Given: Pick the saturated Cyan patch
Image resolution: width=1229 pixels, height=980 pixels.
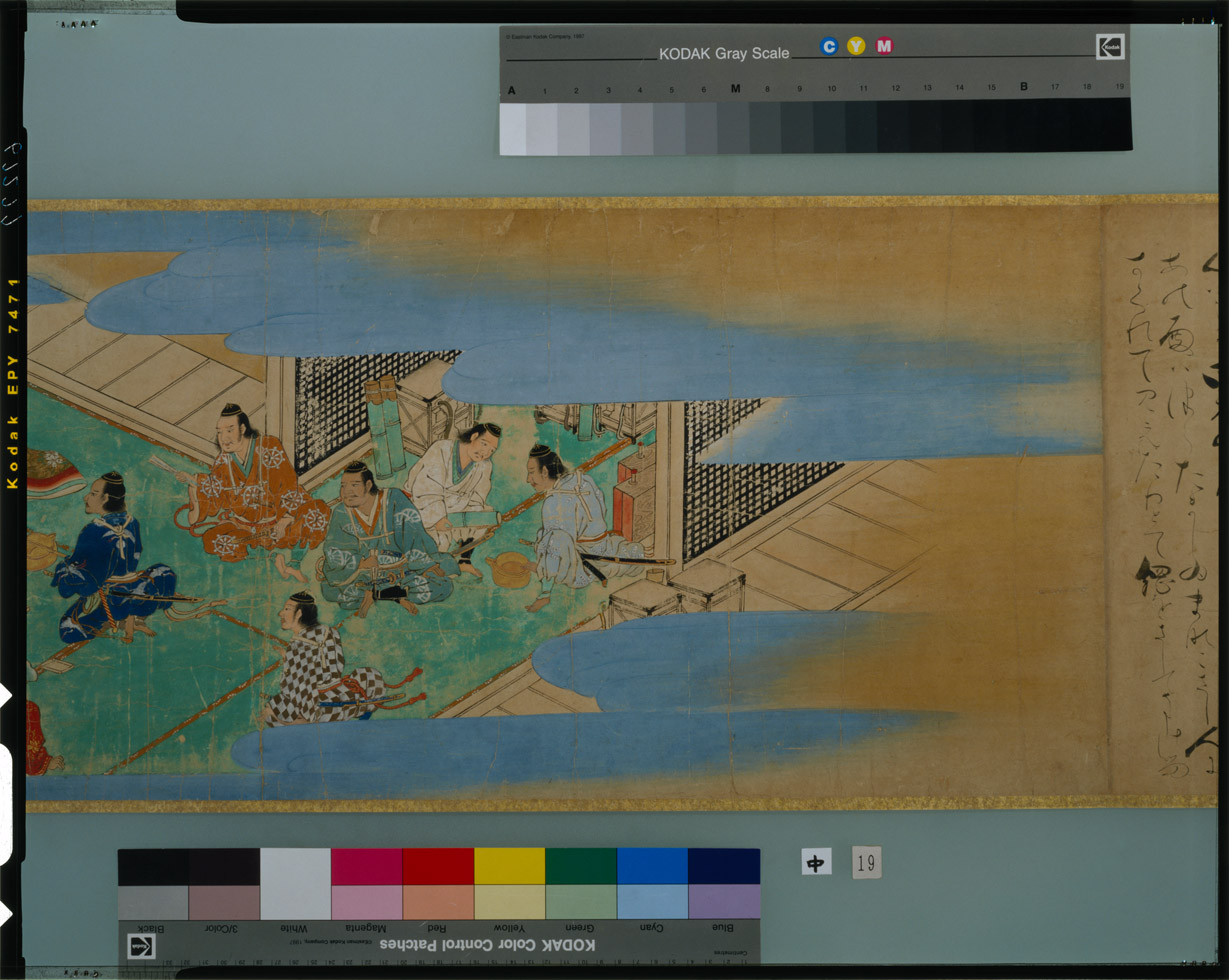Looking at the screenshot, I should click(652, 867).
